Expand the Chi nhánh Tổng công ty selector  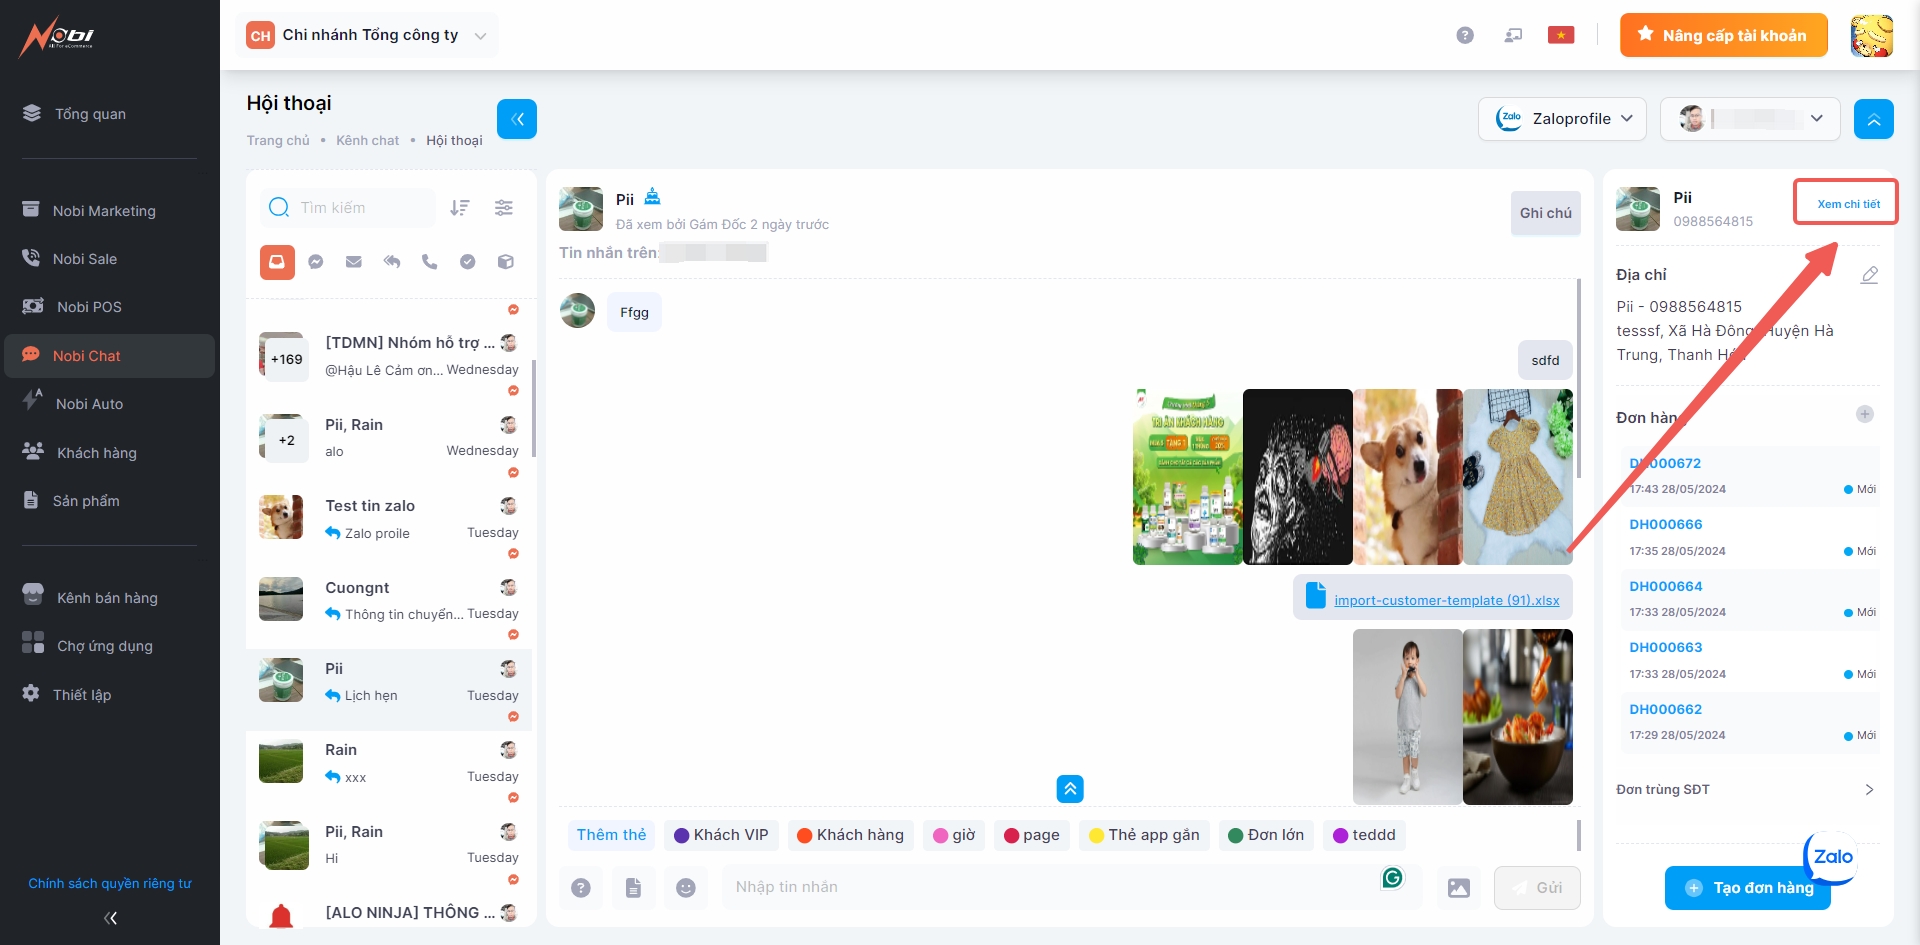pyautogui.click(x=366, y=35)
